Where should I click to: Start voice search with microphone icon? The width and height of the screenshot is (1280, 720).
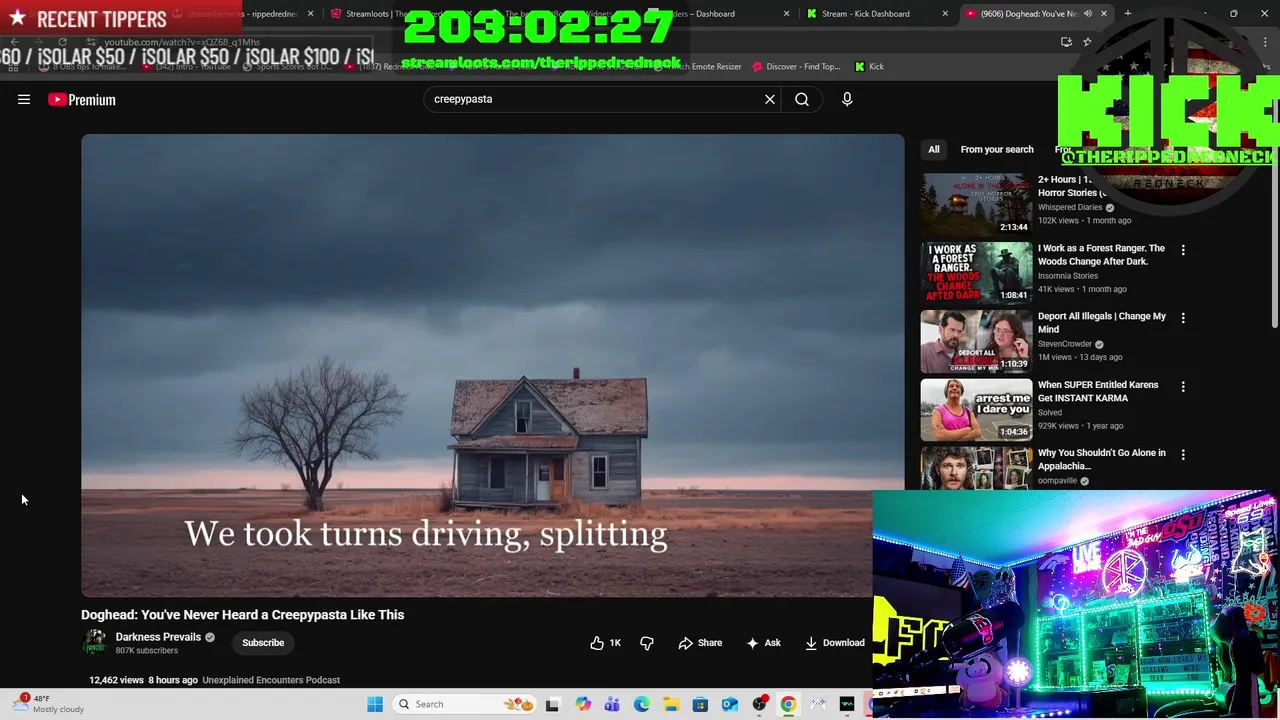coord(847,99)
